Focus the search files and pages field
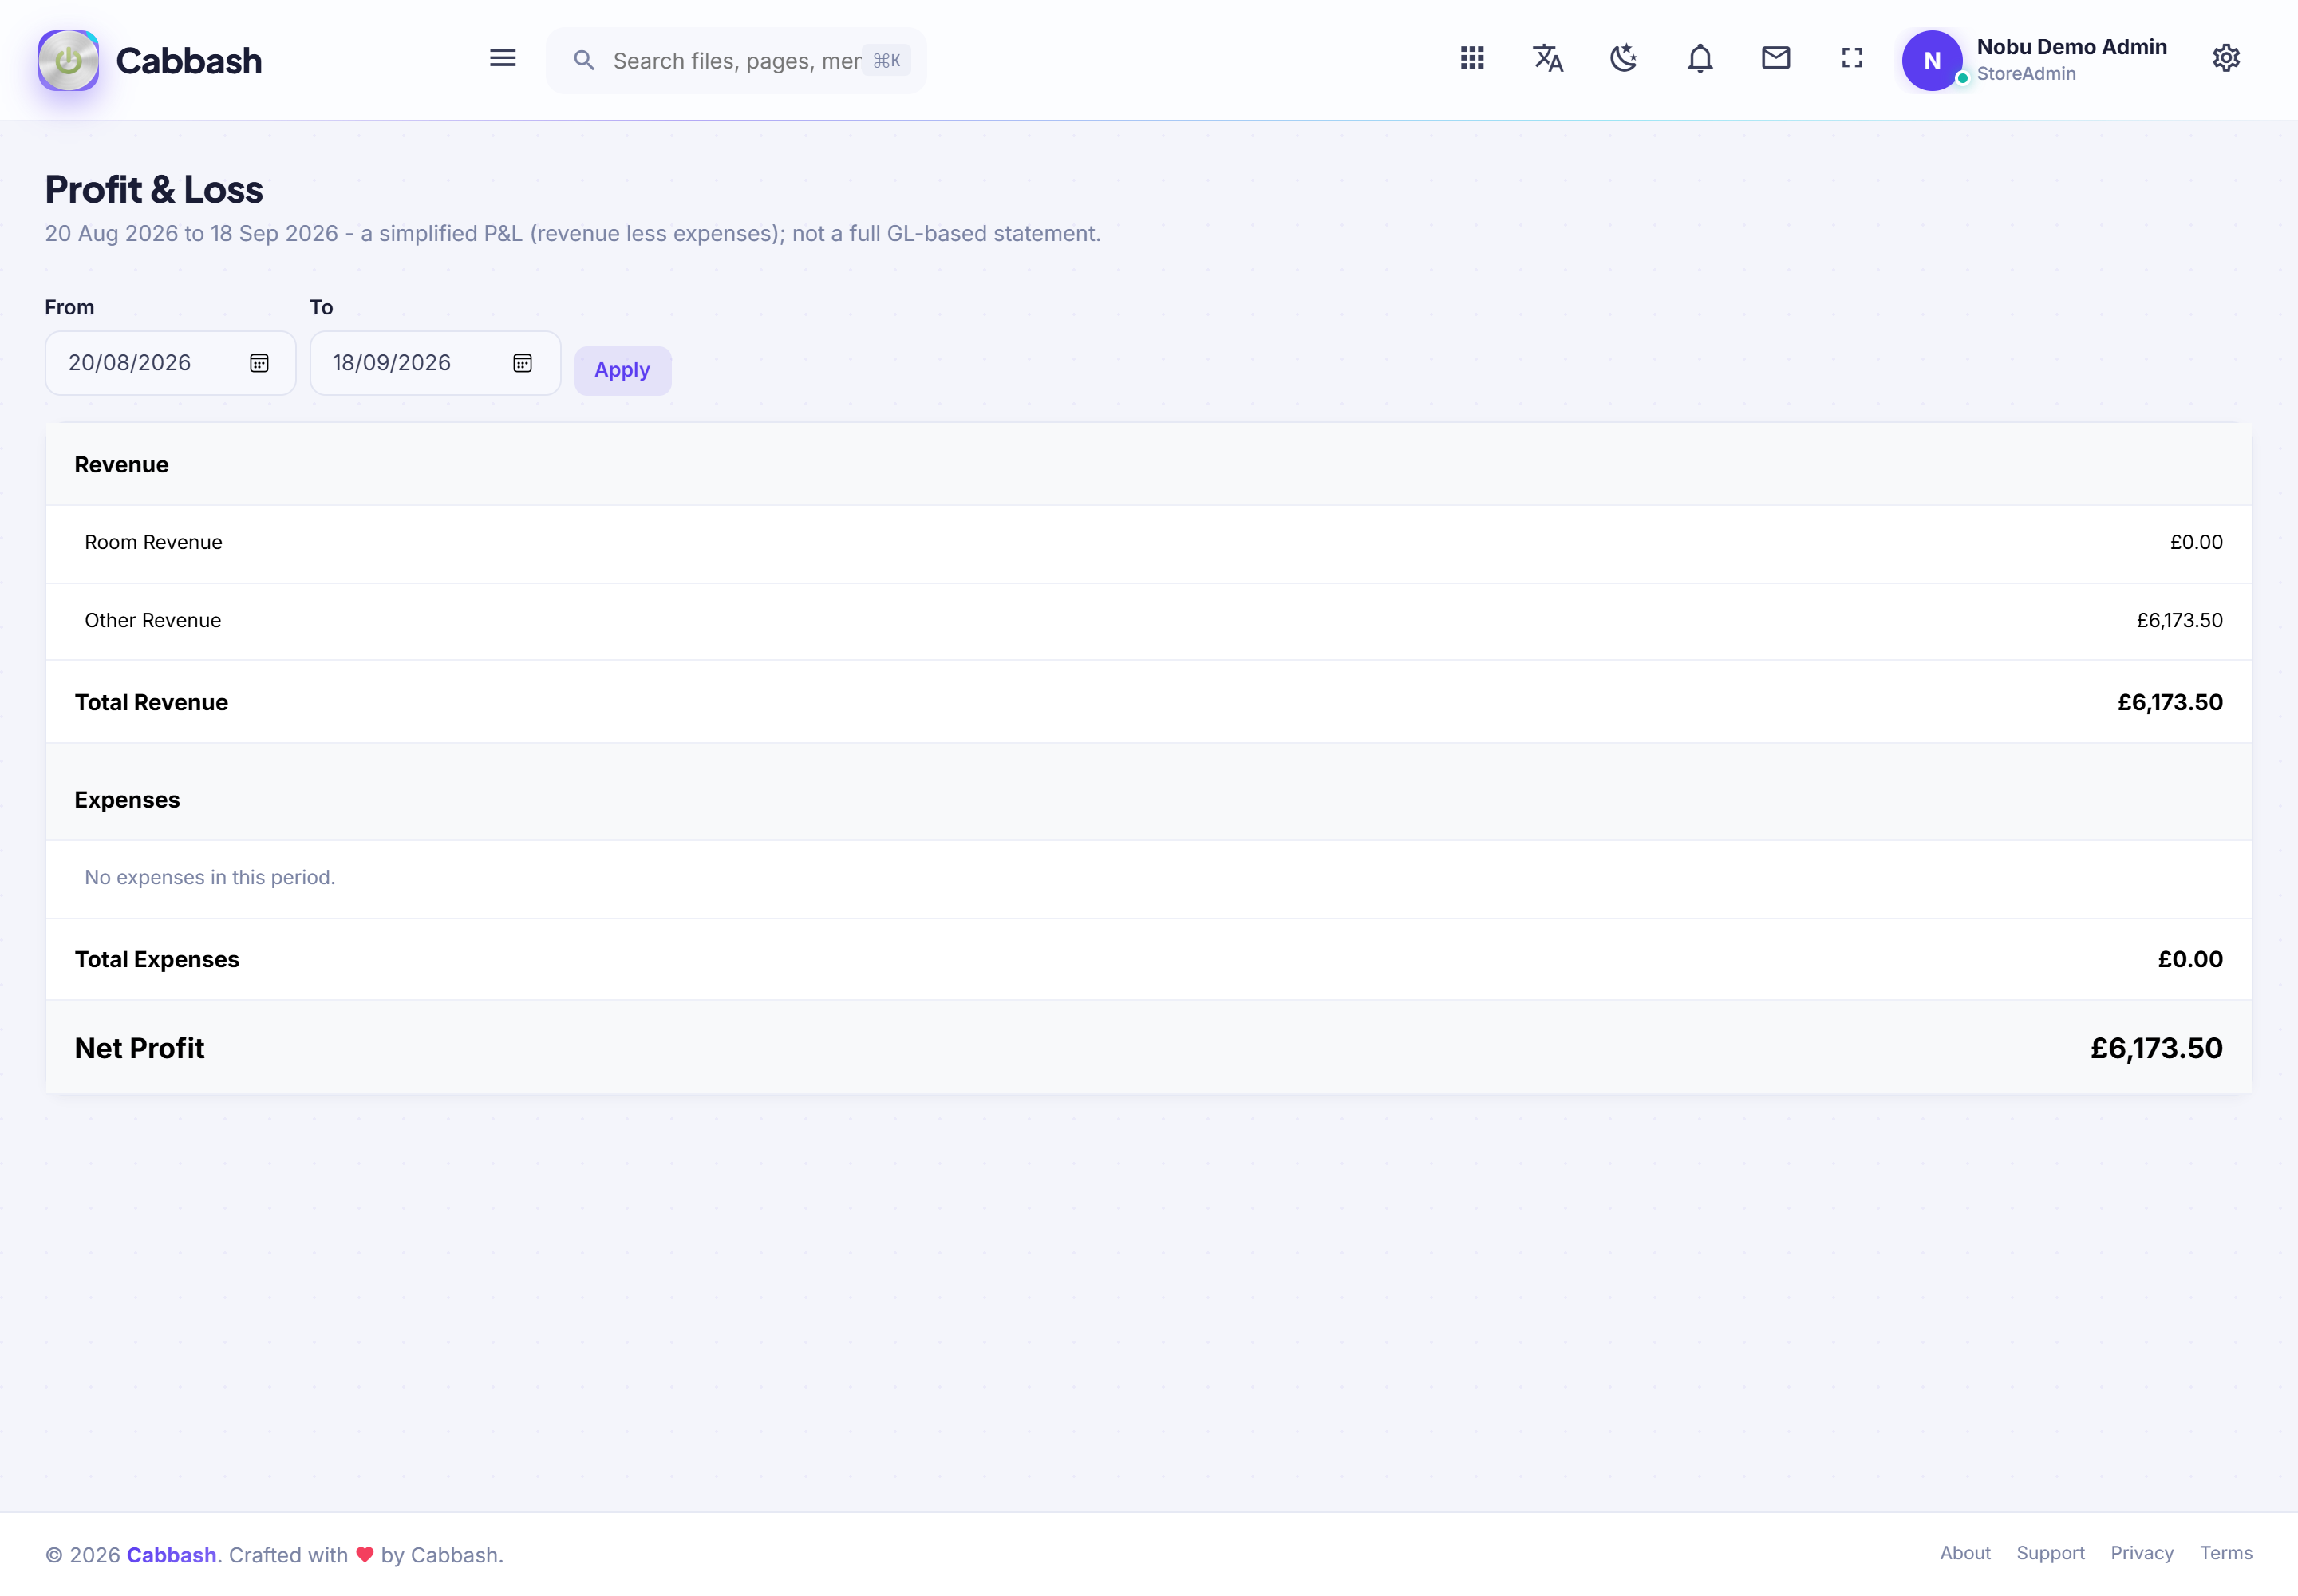 [735, 61]
